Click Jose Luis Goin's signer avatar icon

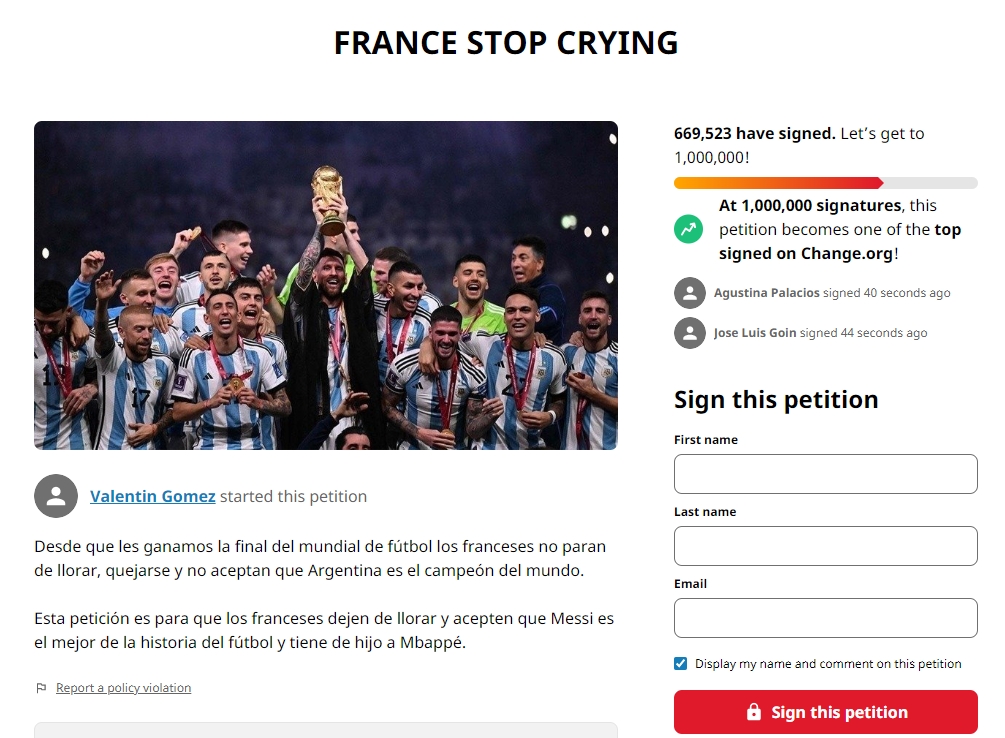click(x=690, y=333)
